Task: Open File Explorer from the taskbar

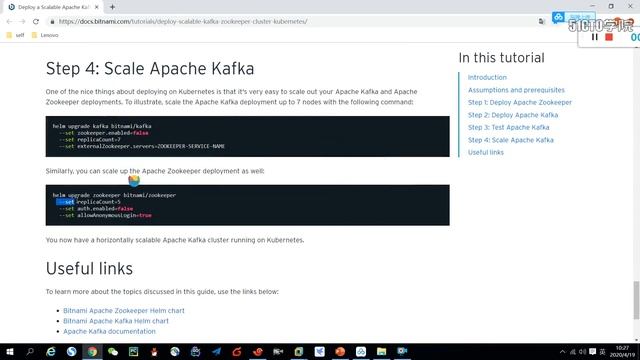Action: [x=381, y=351]
